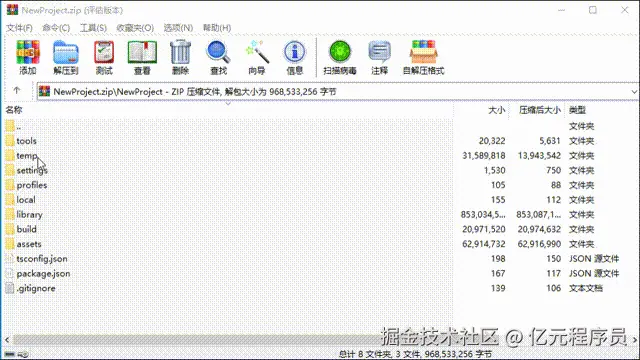Viewport: 640px width, 360px height.
Task: Open the 命令(C) menu
Action: pyautogui.click(x=56, y=28)
